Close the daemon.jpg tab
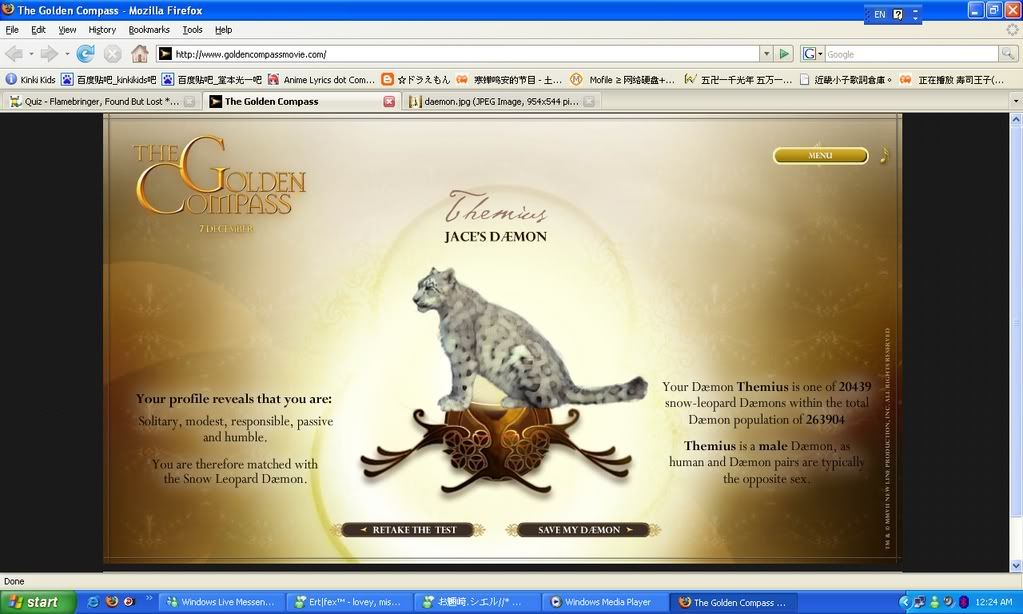Screen dimensions: 1023x614 589,101
